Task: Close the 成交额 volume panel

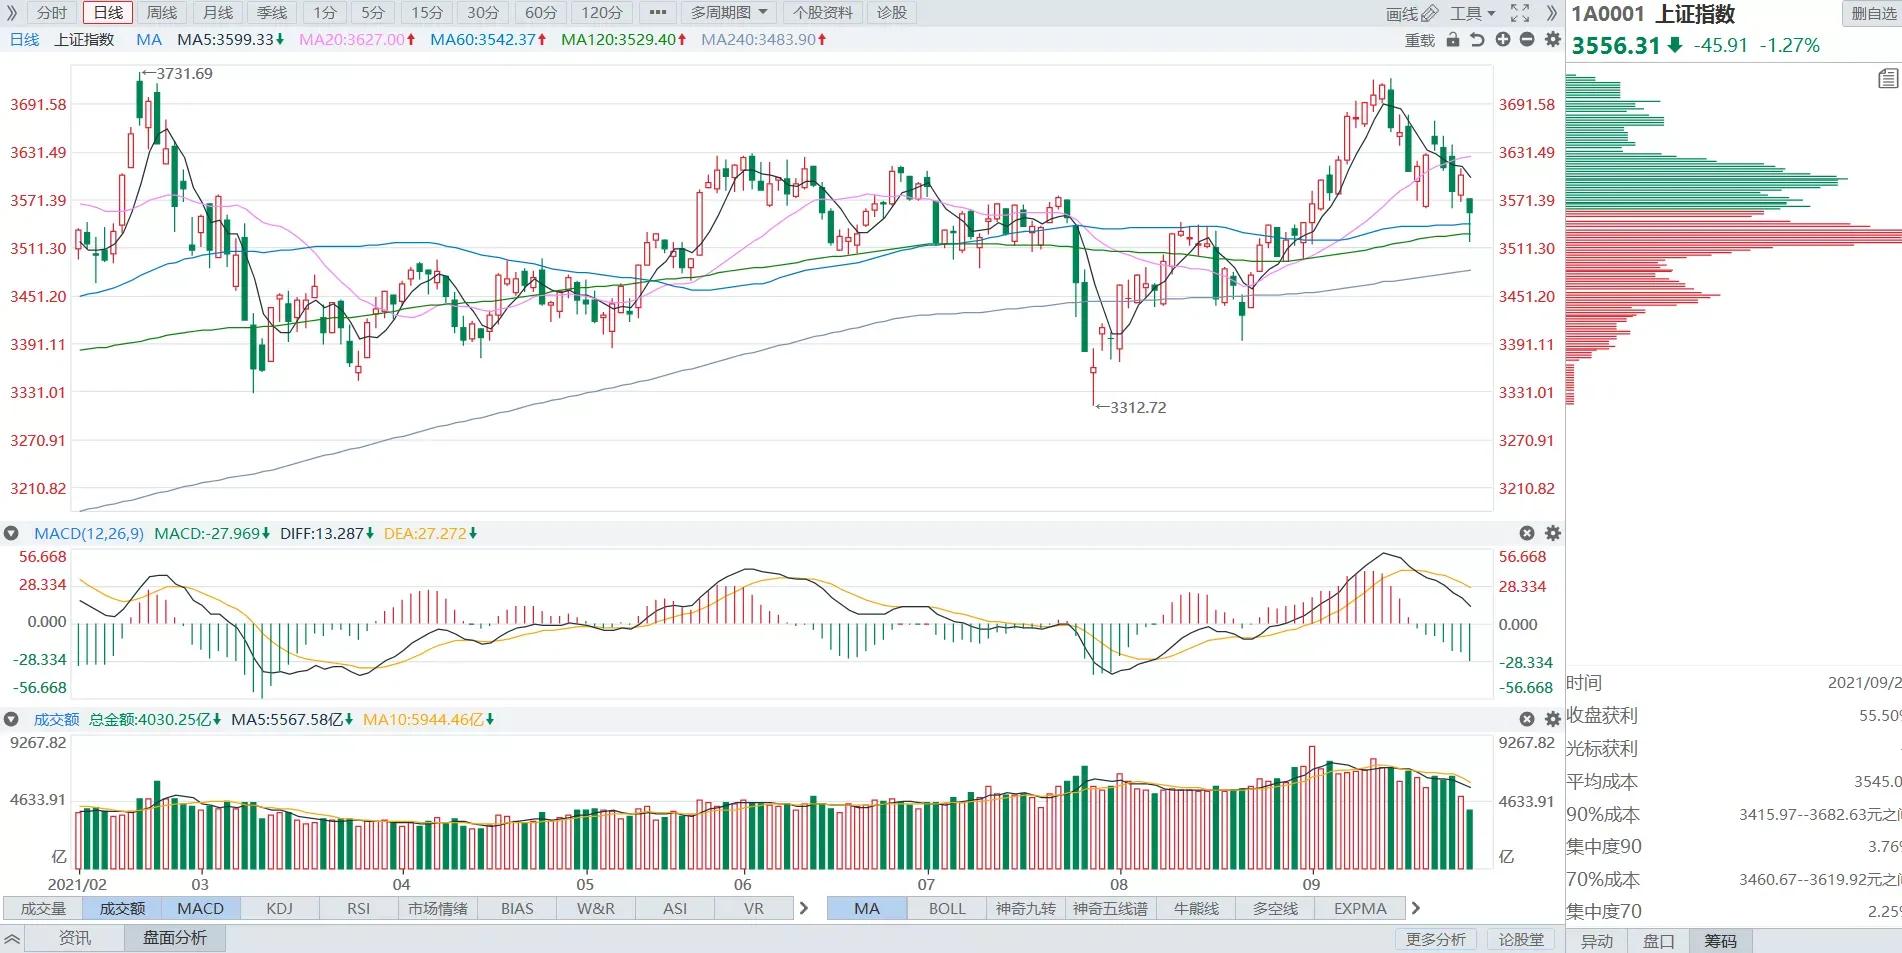Action: click(1527, 719)
